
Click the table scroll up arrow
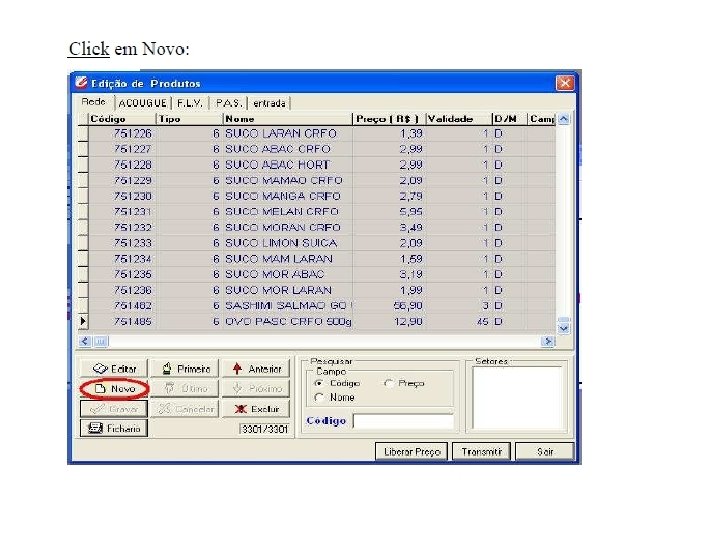564,119
